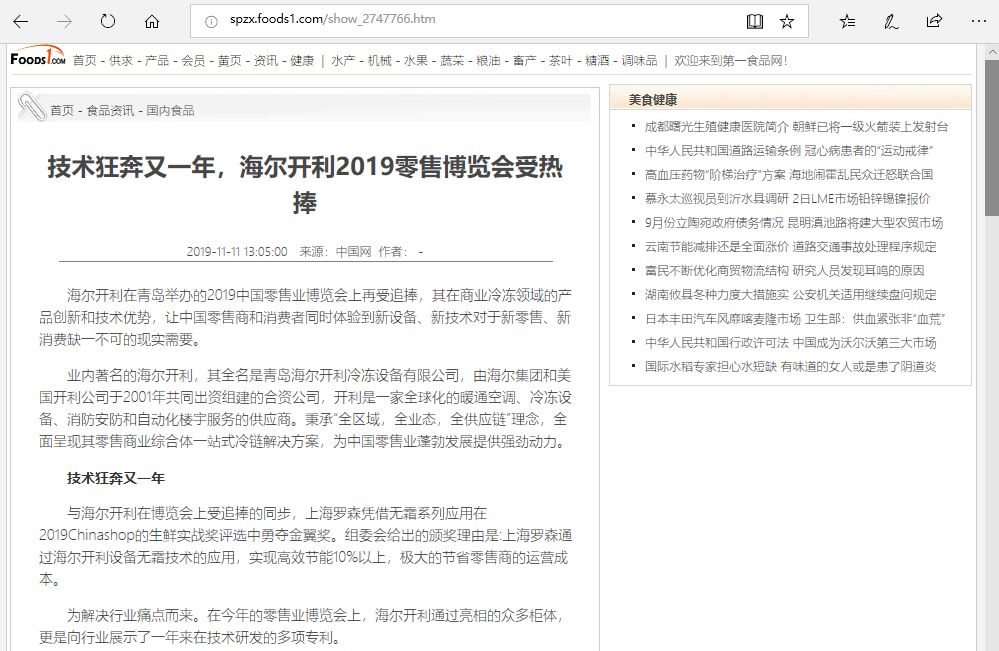Viewport: 999px width, 651px height.
Task: Click the browser forward arrow
Action: point(64,22)
